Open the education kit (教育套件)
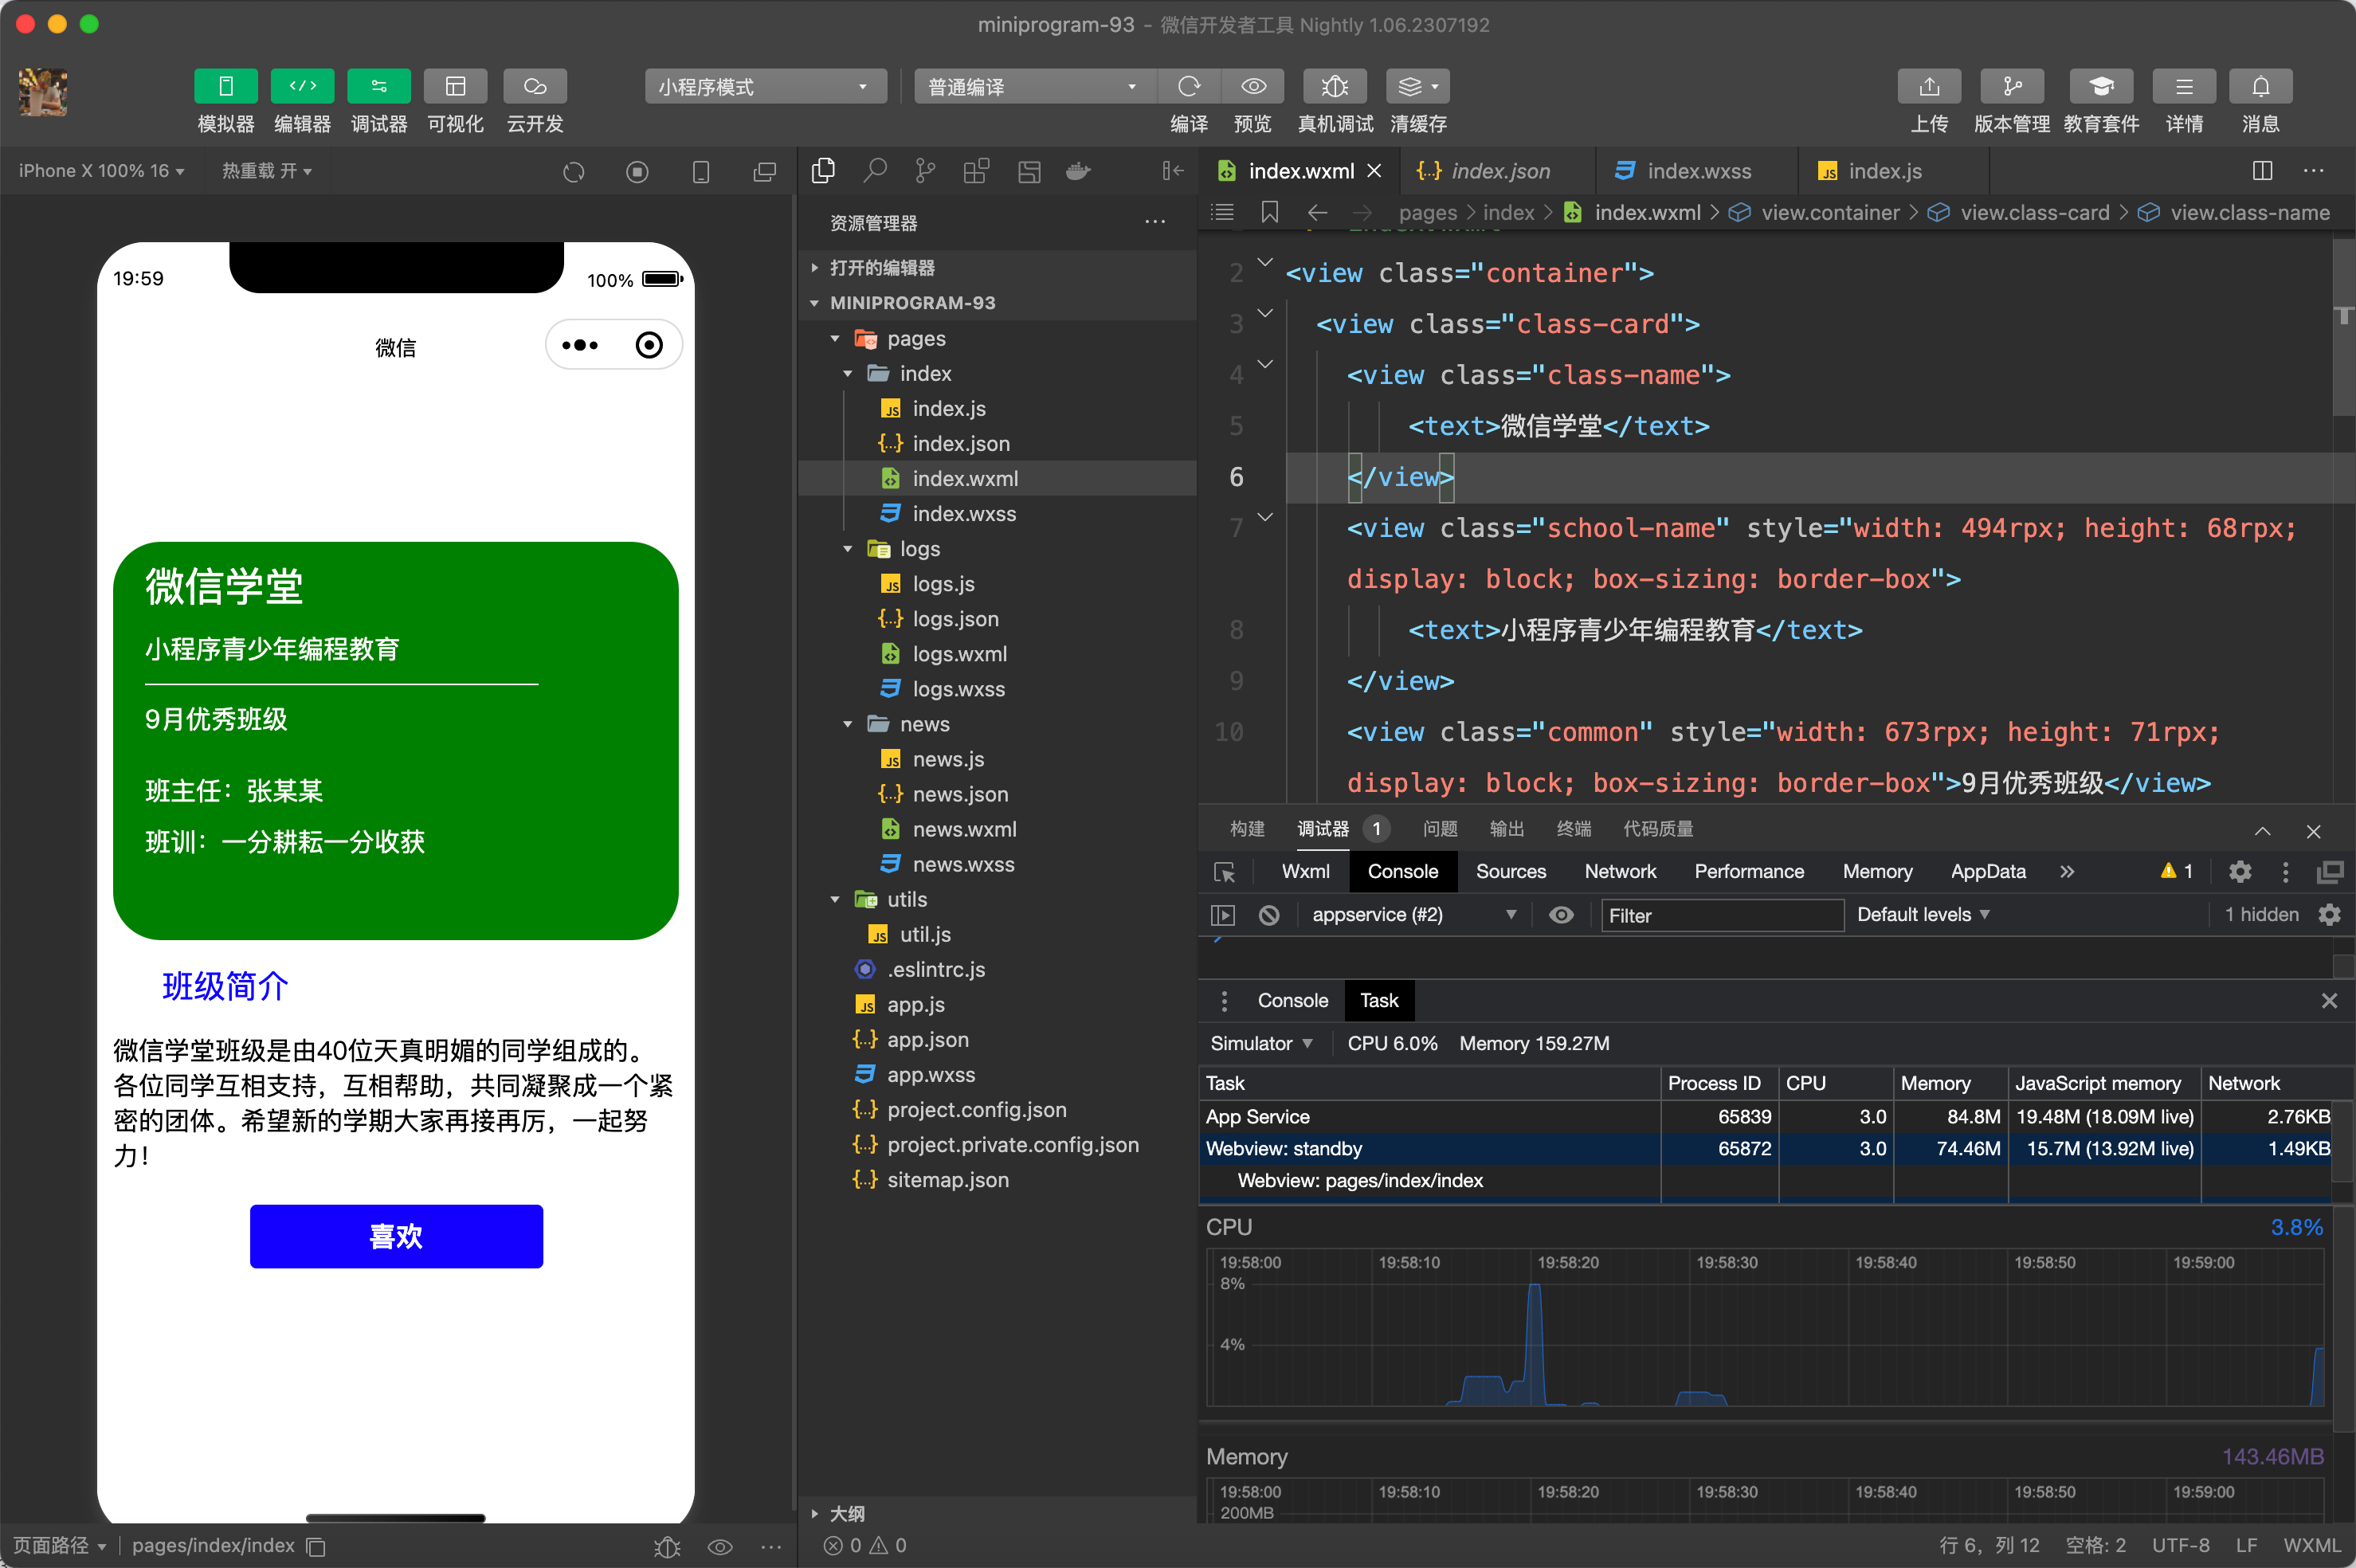This screenshot has width=2356, height=1568. coord(2101,87)
